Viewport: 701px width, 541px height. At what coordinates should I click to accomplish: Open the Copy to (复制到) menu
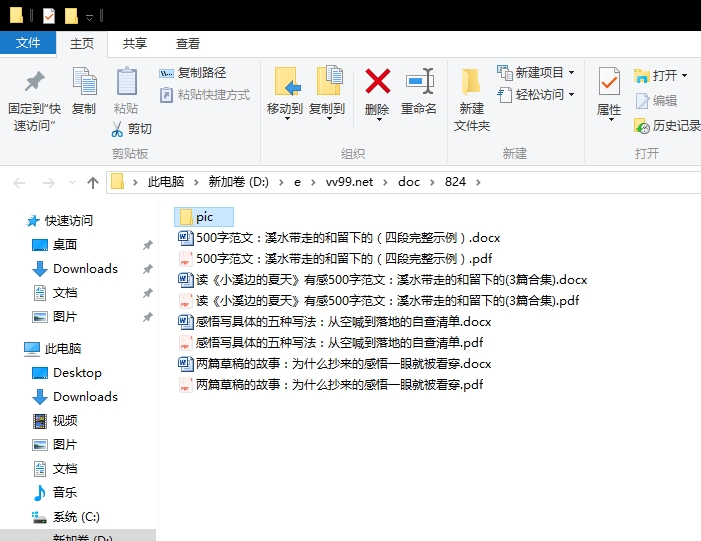327,94
